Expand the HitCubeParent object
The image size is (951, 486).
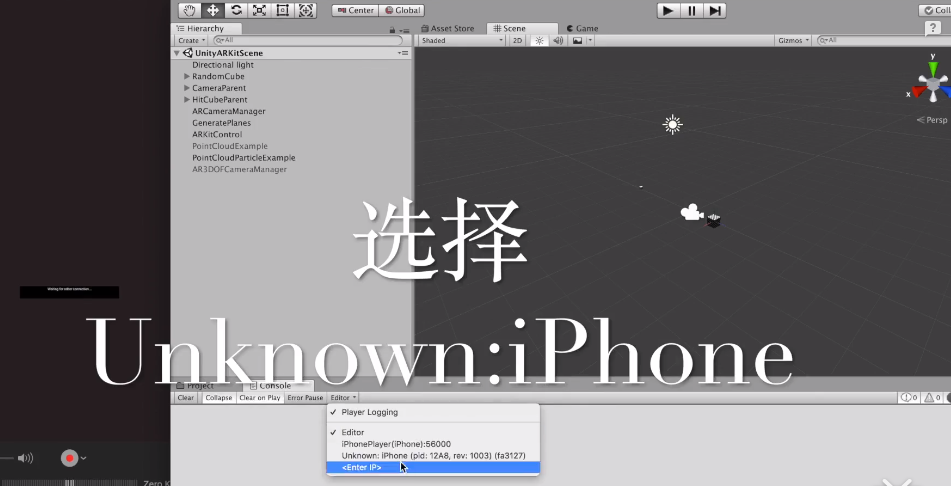tap(187, 100)
